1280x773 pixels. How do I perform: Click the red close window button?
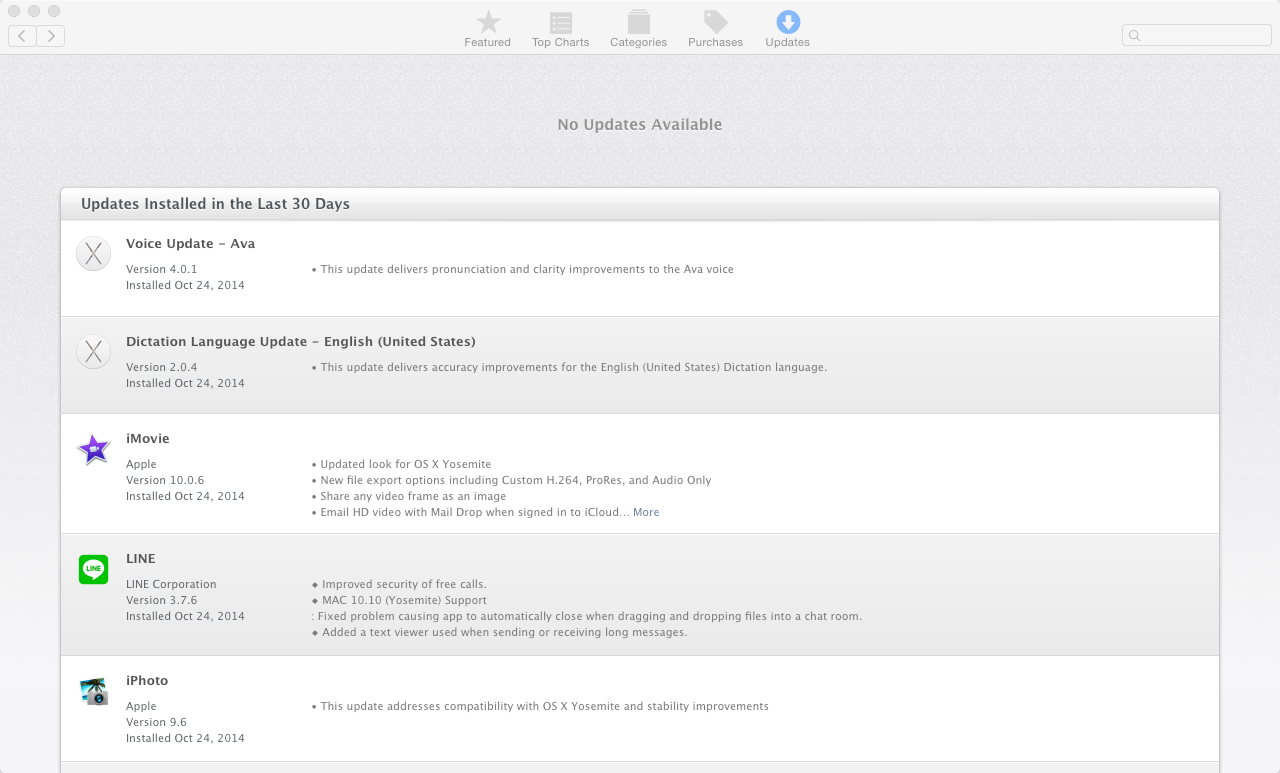point(14,11)
